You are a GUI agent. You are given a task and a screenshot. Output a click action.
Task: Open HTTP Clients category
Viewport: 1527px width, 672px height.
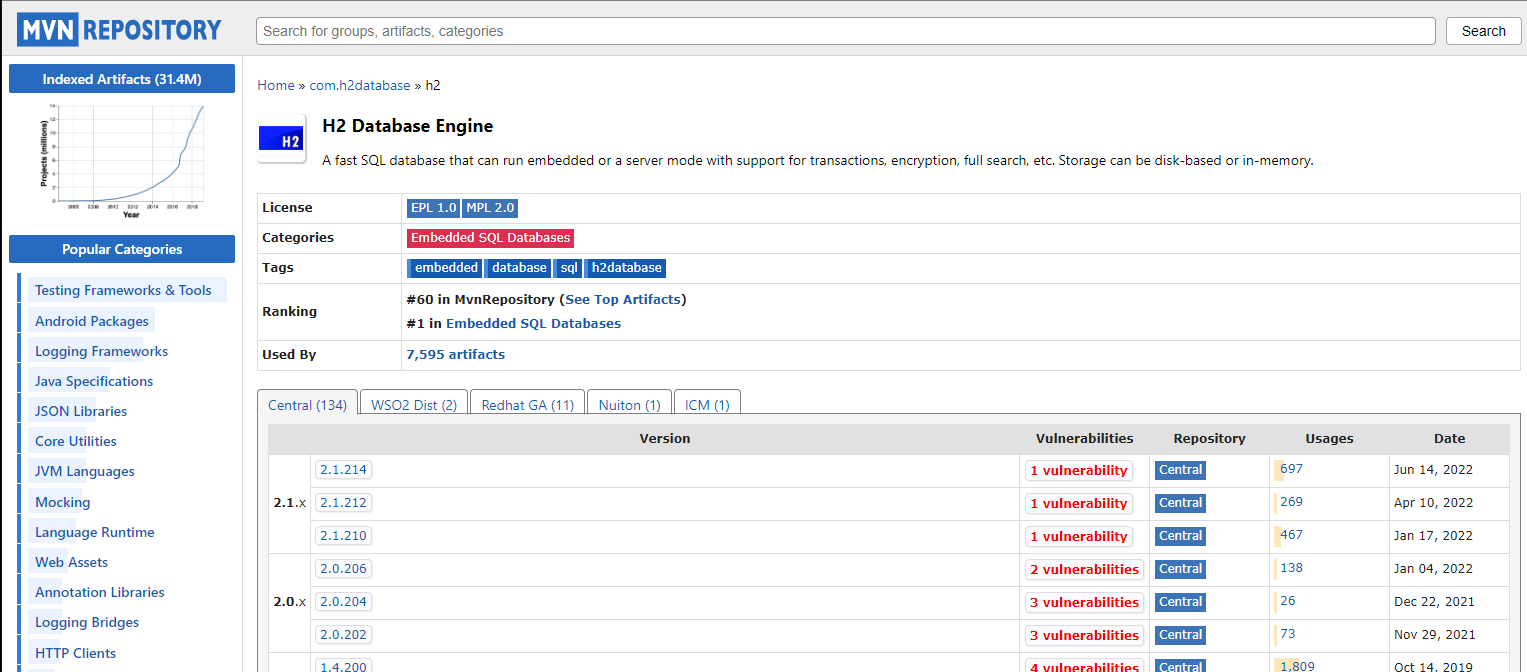(75, 653)
